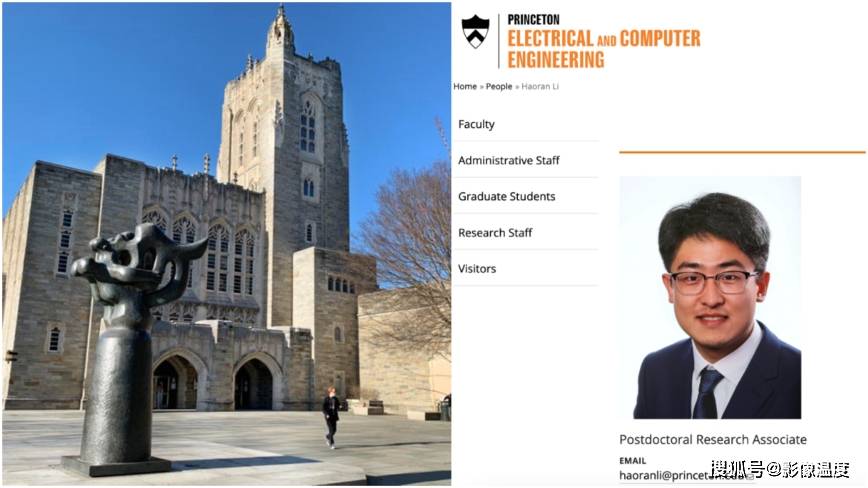Click the PRINCETON wordmark beside the shield
Image resolution: width=868 pixels, height=488 pixels.
[x=533, y=20]
